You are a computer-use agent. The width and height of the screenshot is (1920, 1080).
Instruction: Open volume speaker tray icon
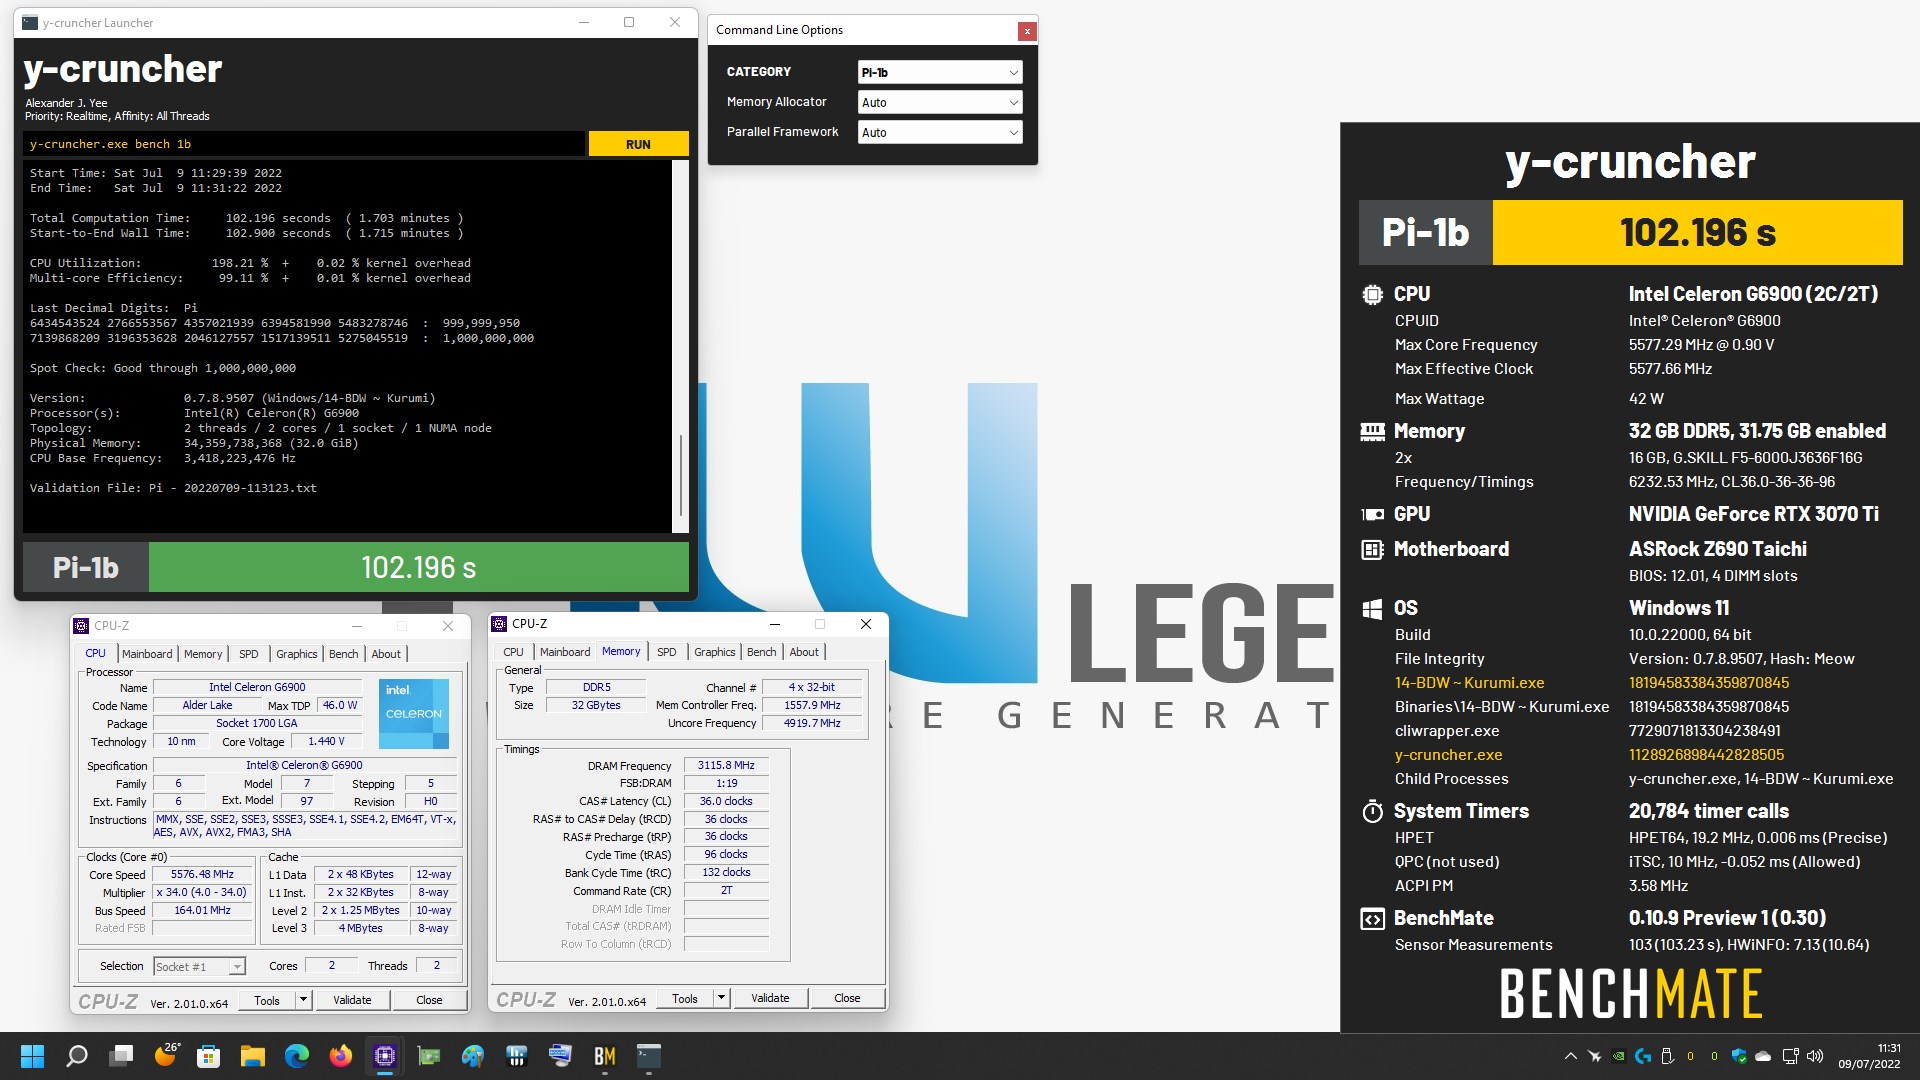click(x=1815, y=1056)
